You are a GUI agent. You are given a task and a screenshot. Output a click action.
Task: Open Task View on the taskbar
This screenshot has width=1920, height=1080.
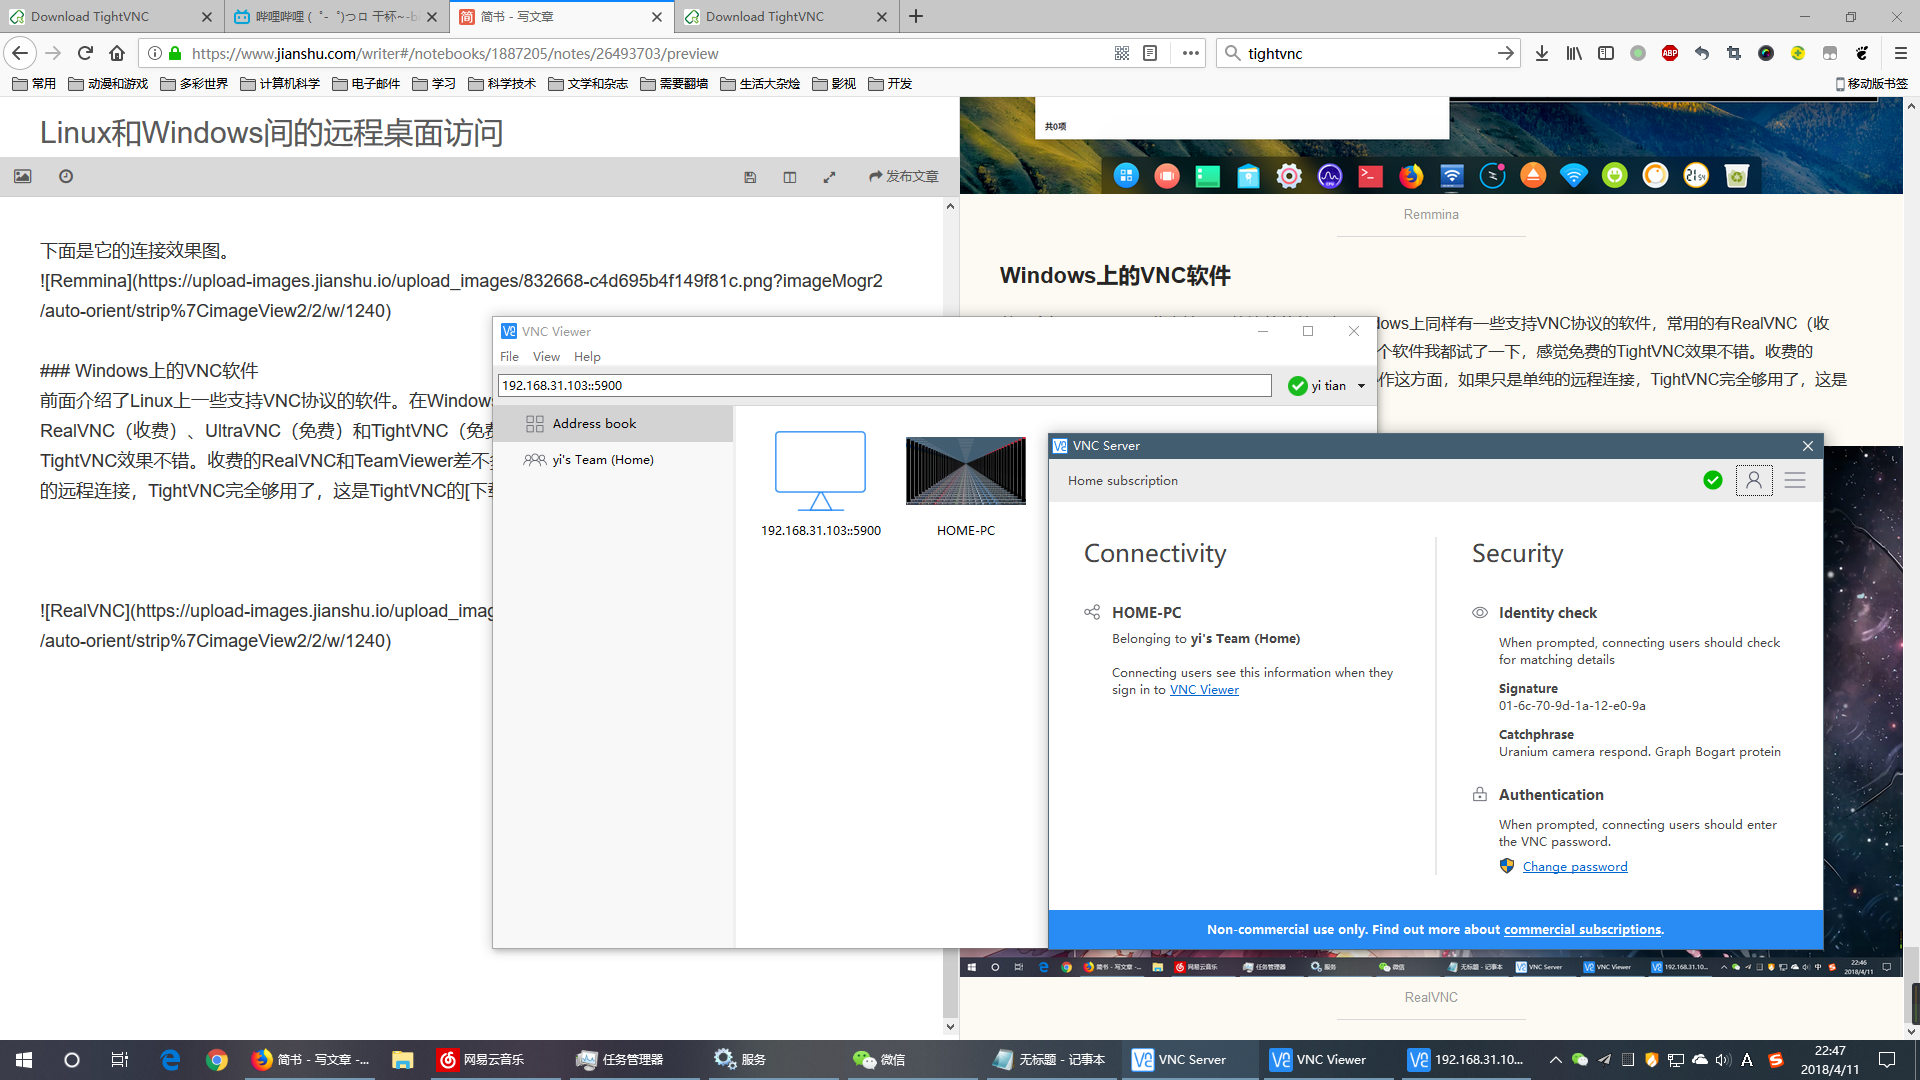pyautogui.click(x=119, y=1060)
